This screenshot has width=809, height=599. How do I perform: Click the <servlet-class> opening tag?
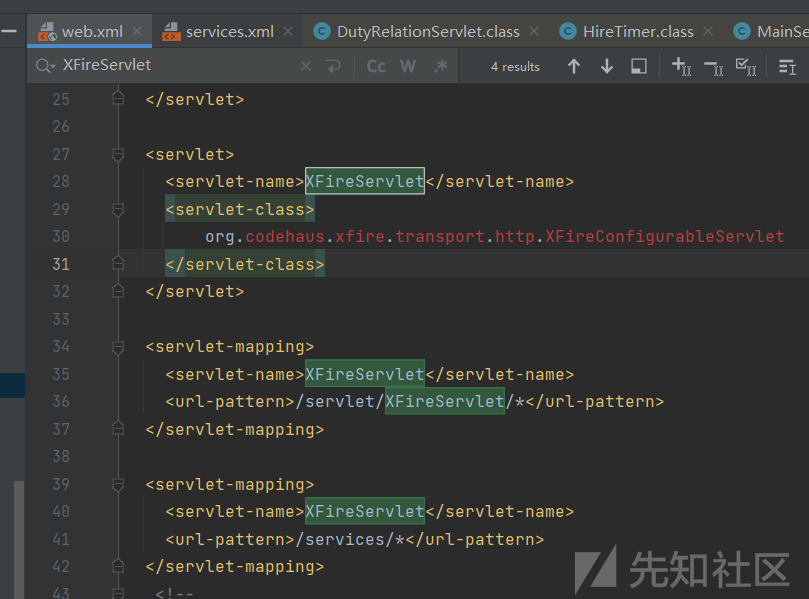pos(240,209)
